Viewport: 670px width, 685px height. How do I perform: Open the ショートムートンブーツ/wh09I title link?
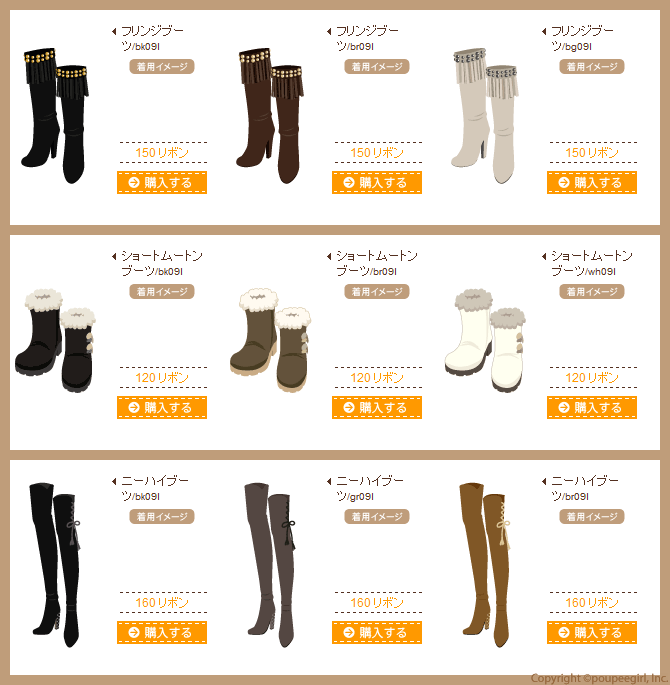click(591, 263)
